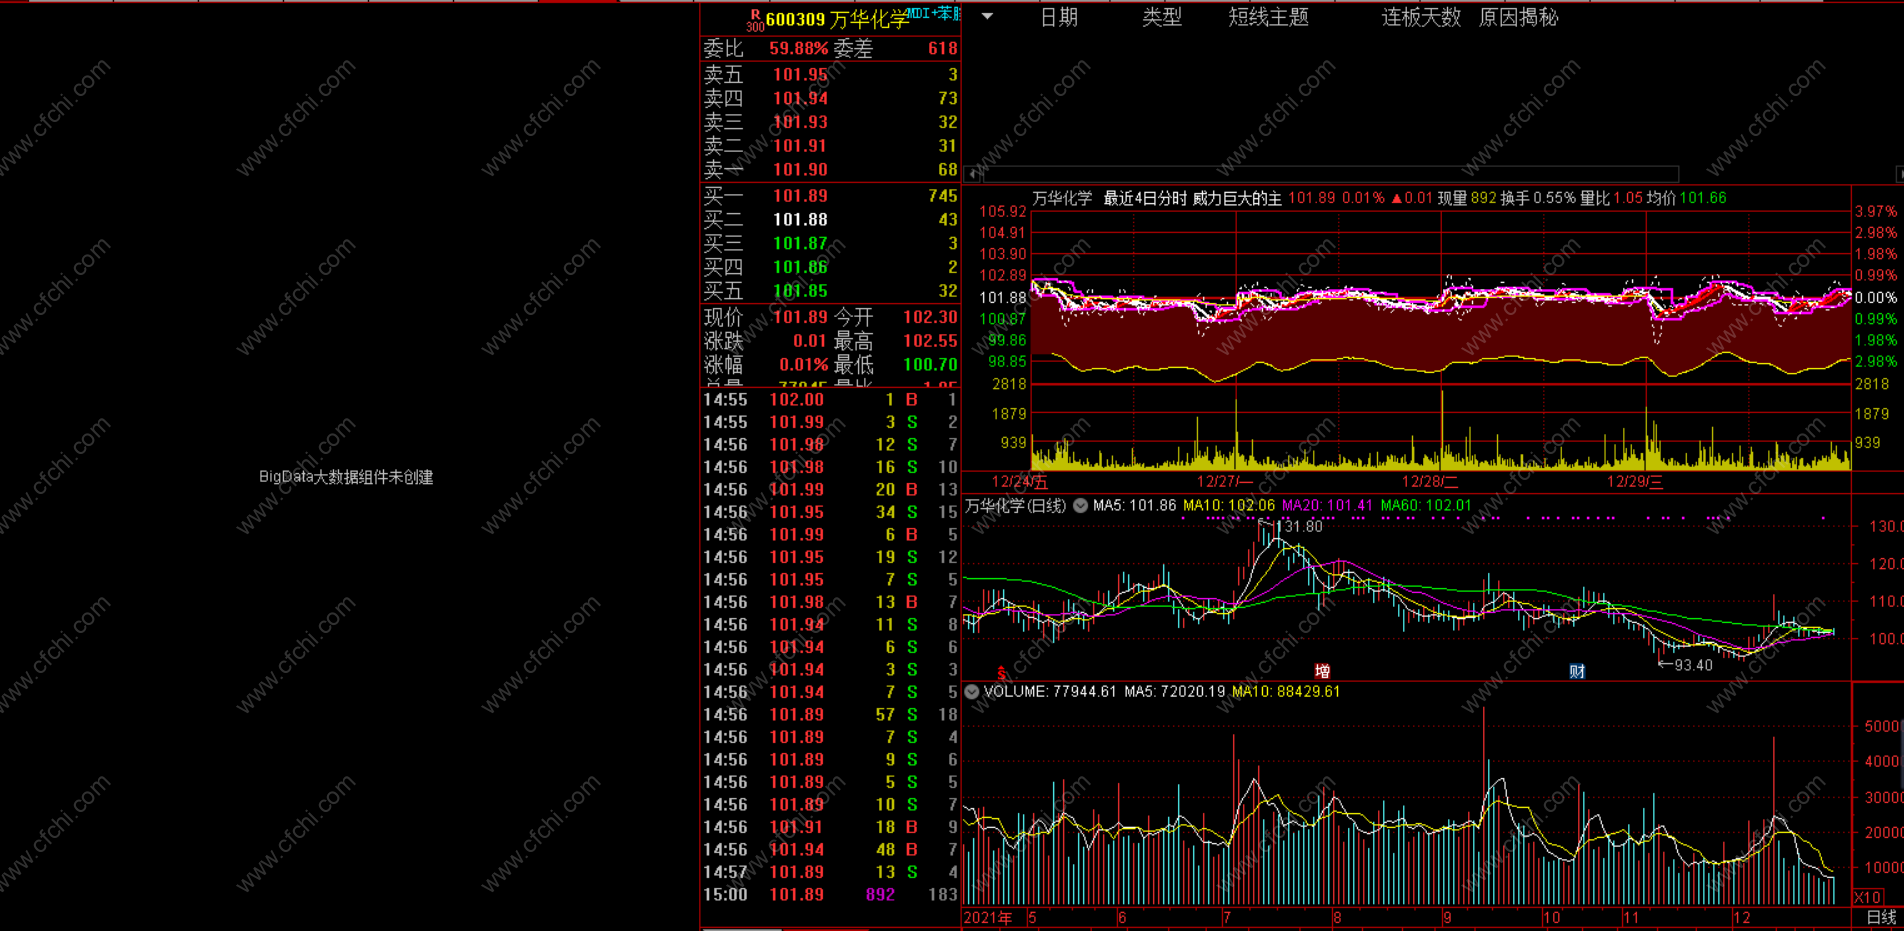Click the stock code 600309
1904x931 pixels.
point(796,20)
